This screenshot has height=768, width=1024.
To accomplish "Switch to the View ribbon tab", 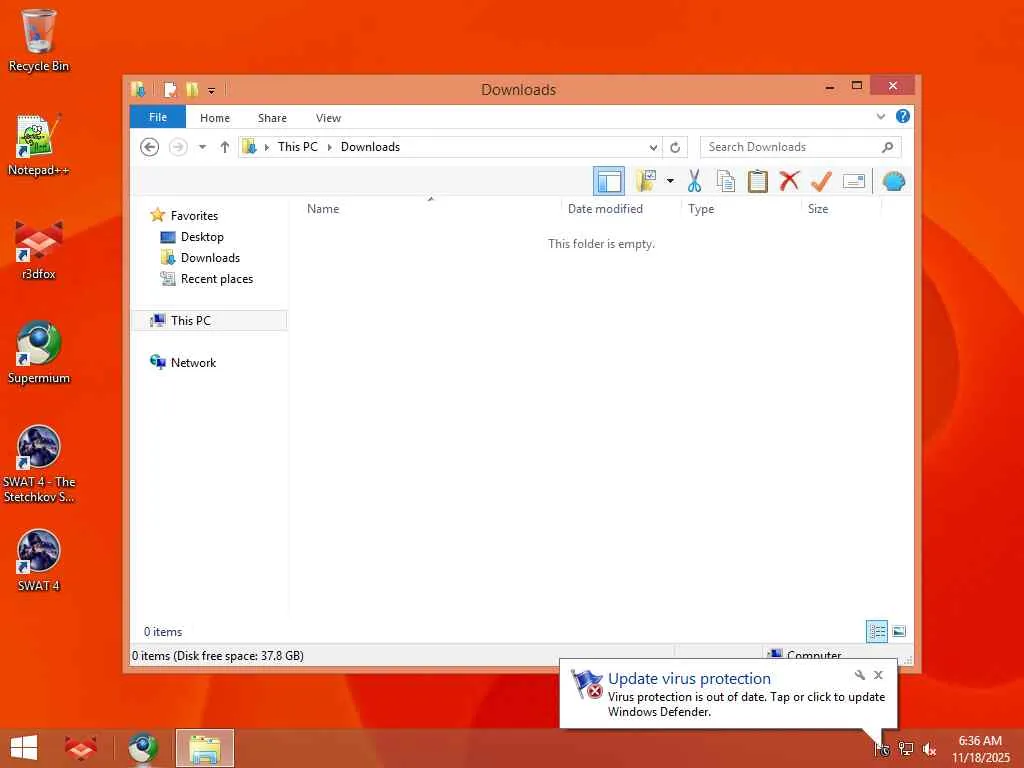I will (x=328, y=118).
